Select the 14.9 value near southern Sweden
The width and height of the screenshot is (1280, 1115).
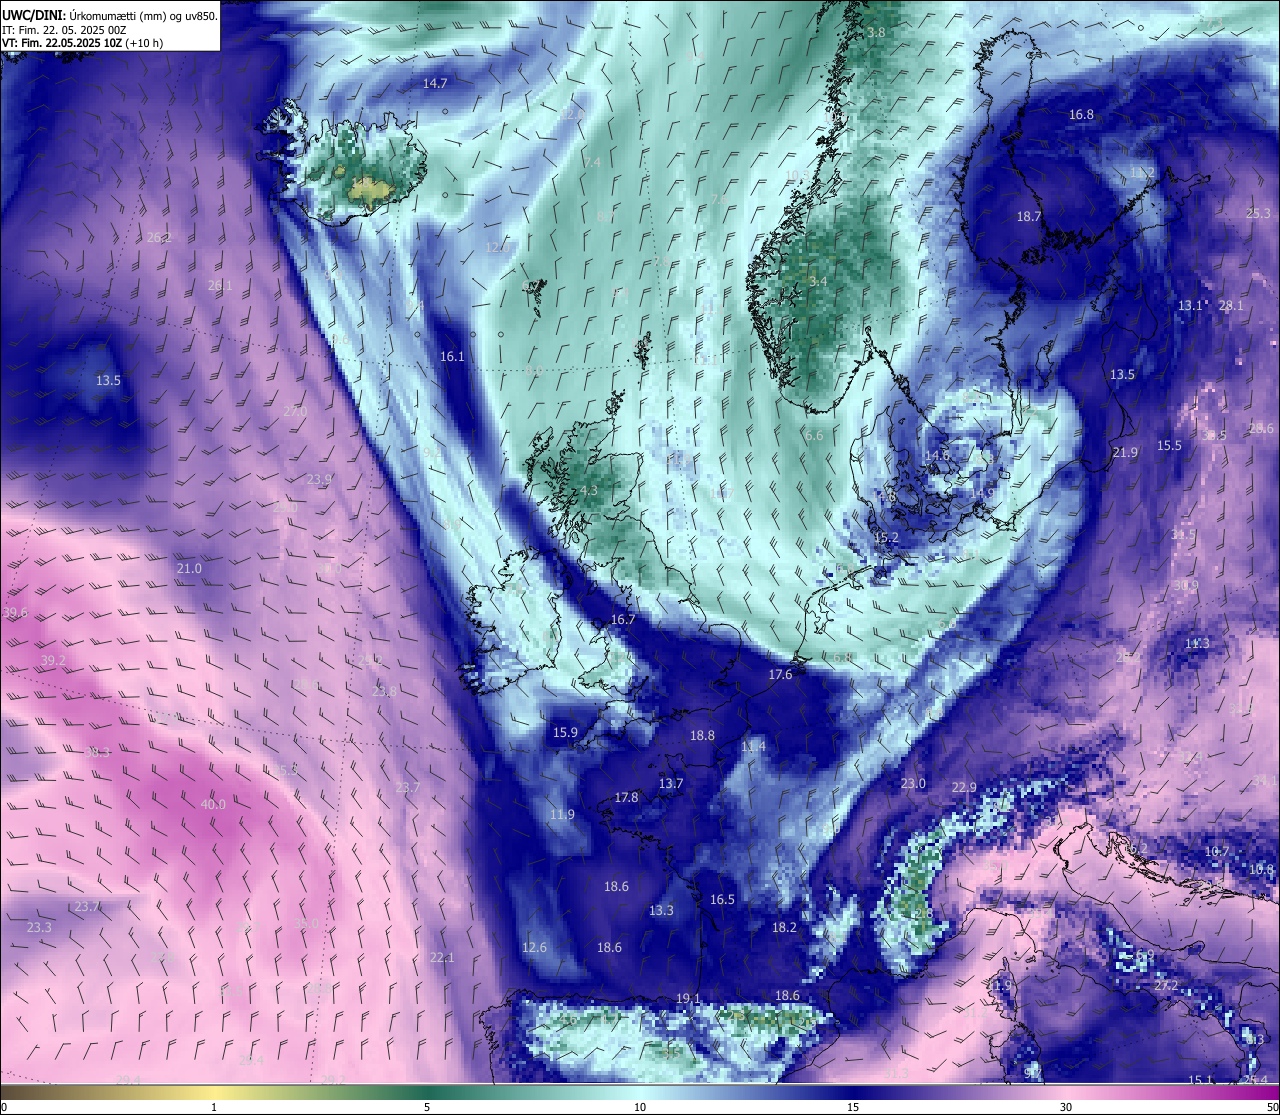click(x=982, y=493)
